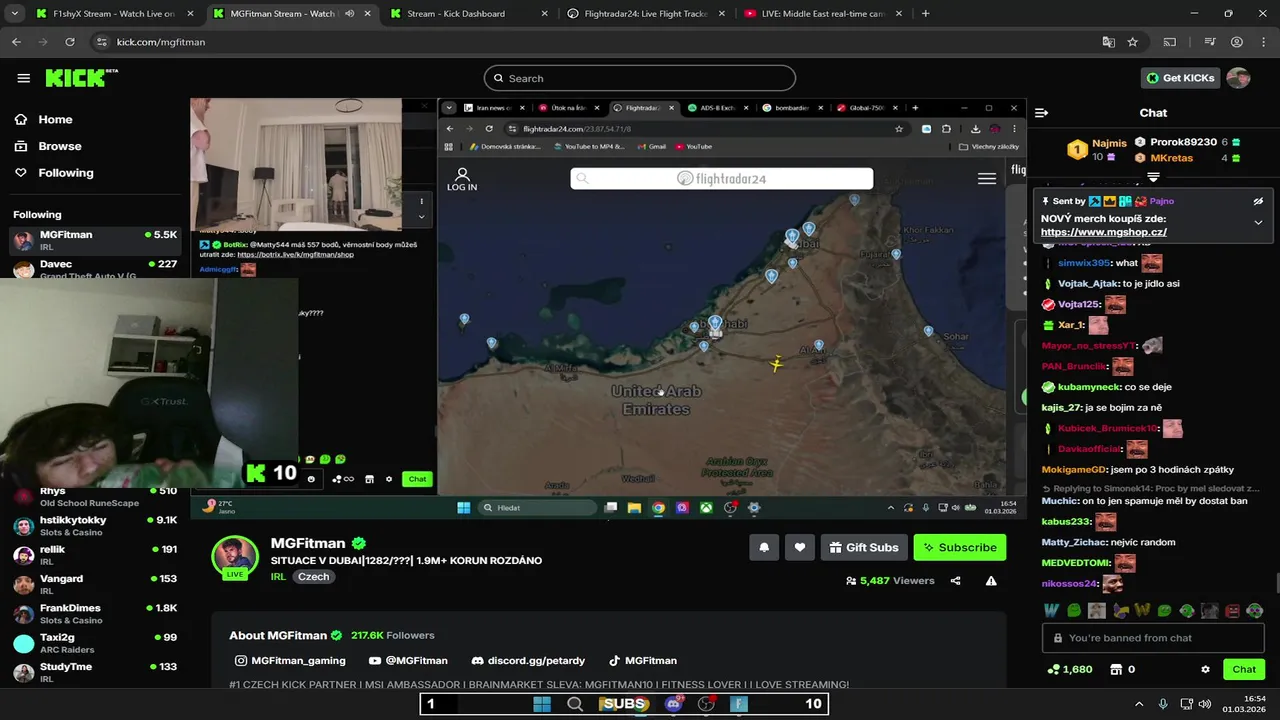This screenshot has height=720, width=1280.
Task: Pick the yellow W emote
Action: (x=1142, y=610)
